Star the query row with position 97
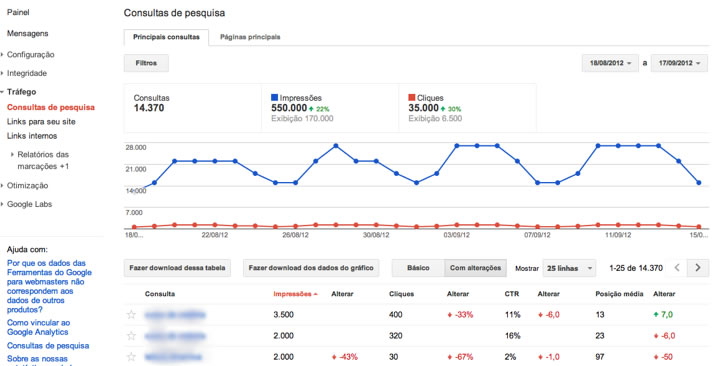The image size is (720, 366). coord(131,357)
